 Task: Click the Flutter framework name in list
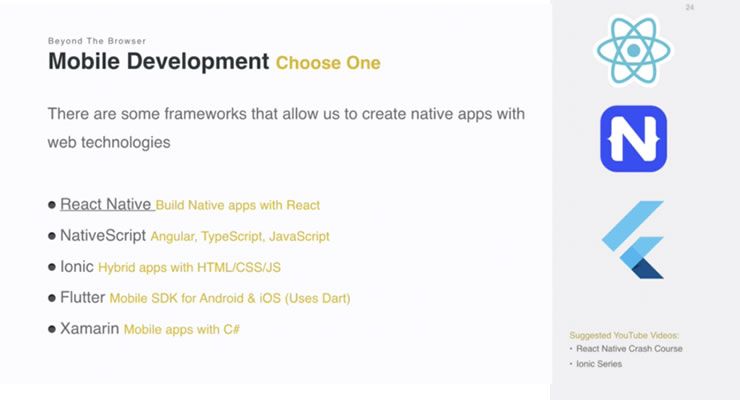point(82,297)
